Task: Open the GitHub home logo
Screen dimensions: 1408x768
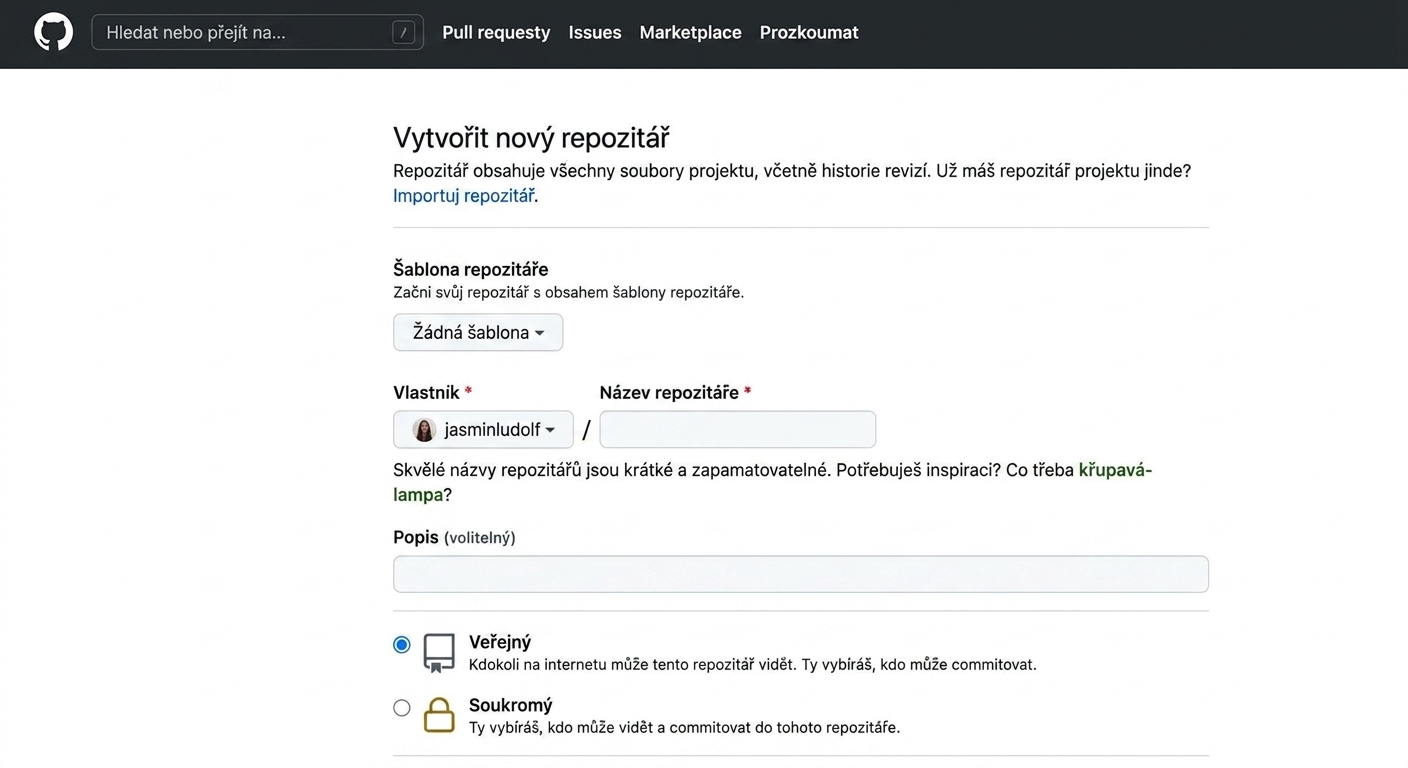Action: click(53, 32)
